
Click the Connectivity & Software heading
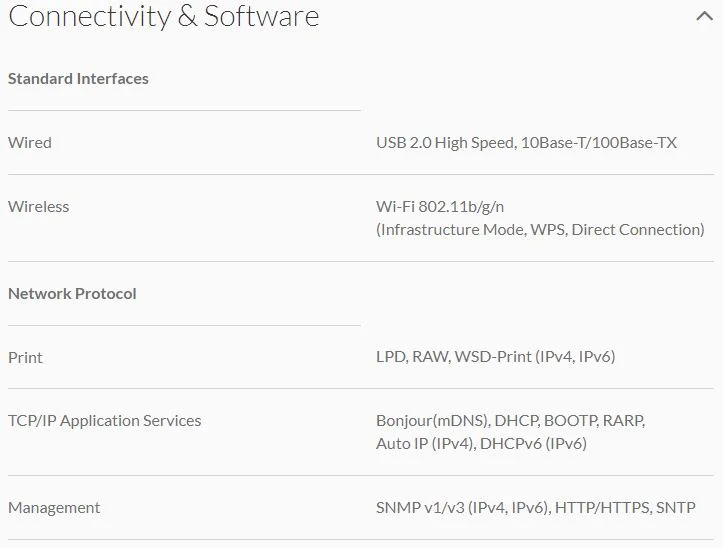point(164,17)
